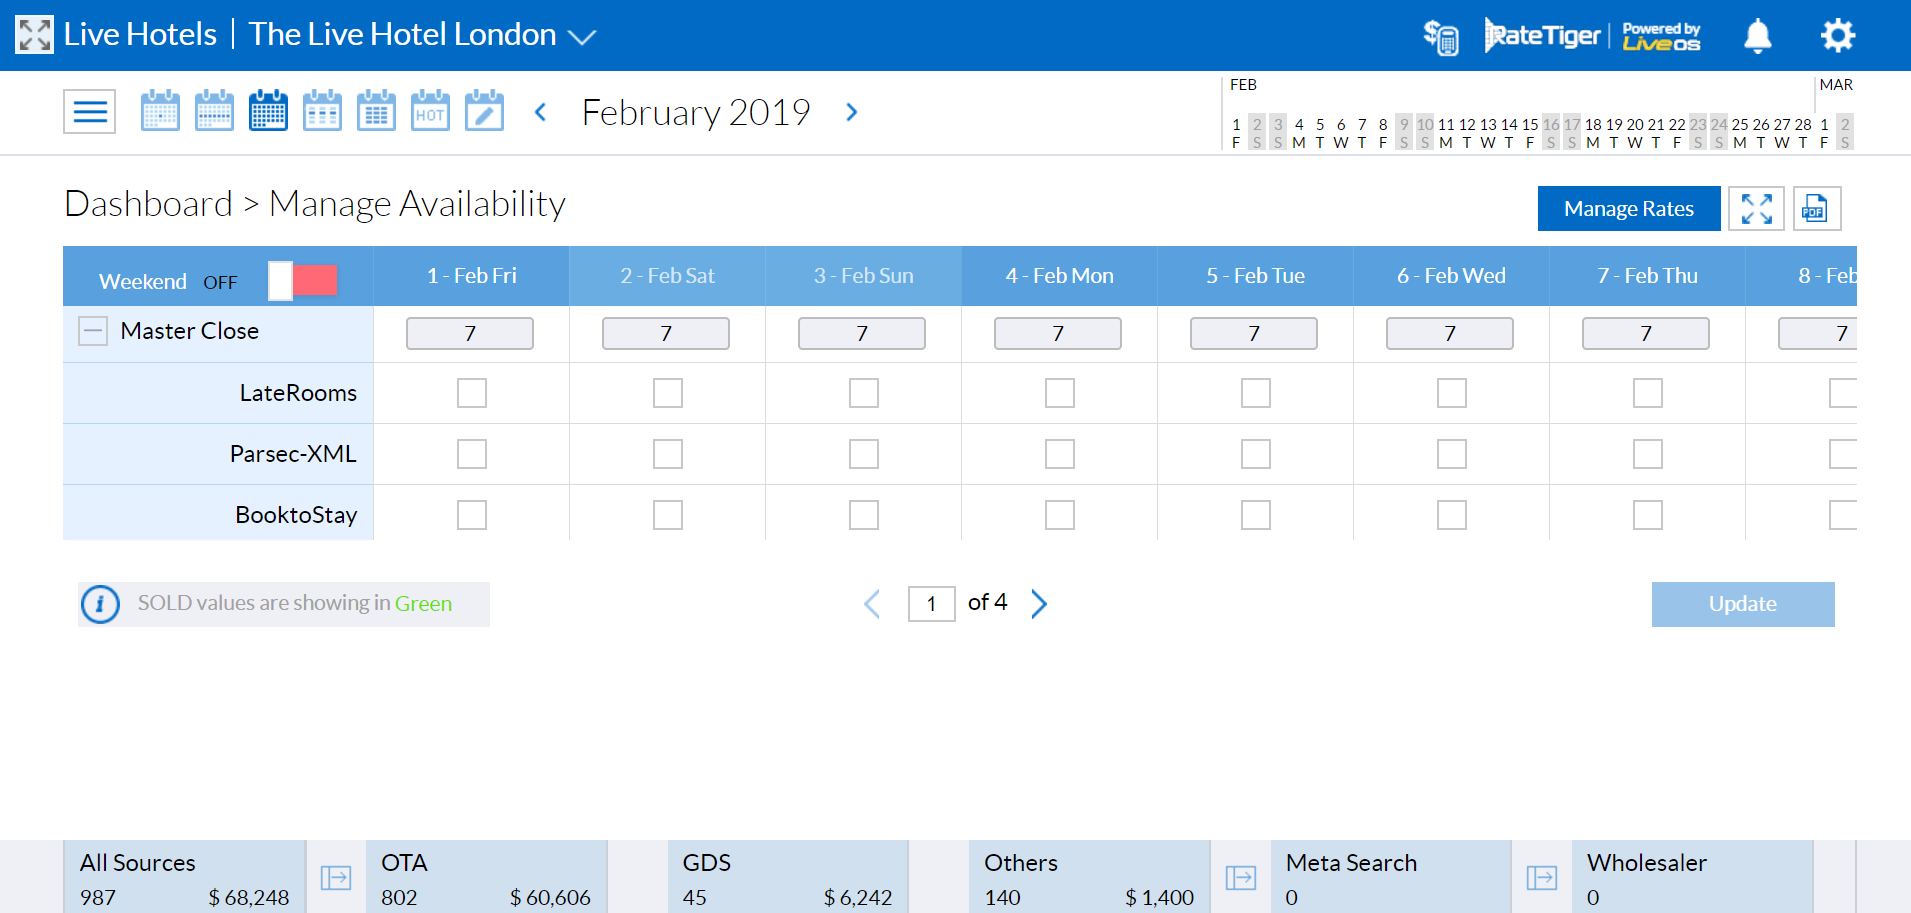
Task: Check Parsec-XML for 5 - Feb Tue
Action: pyautogui.click(x=1256, y=454)
